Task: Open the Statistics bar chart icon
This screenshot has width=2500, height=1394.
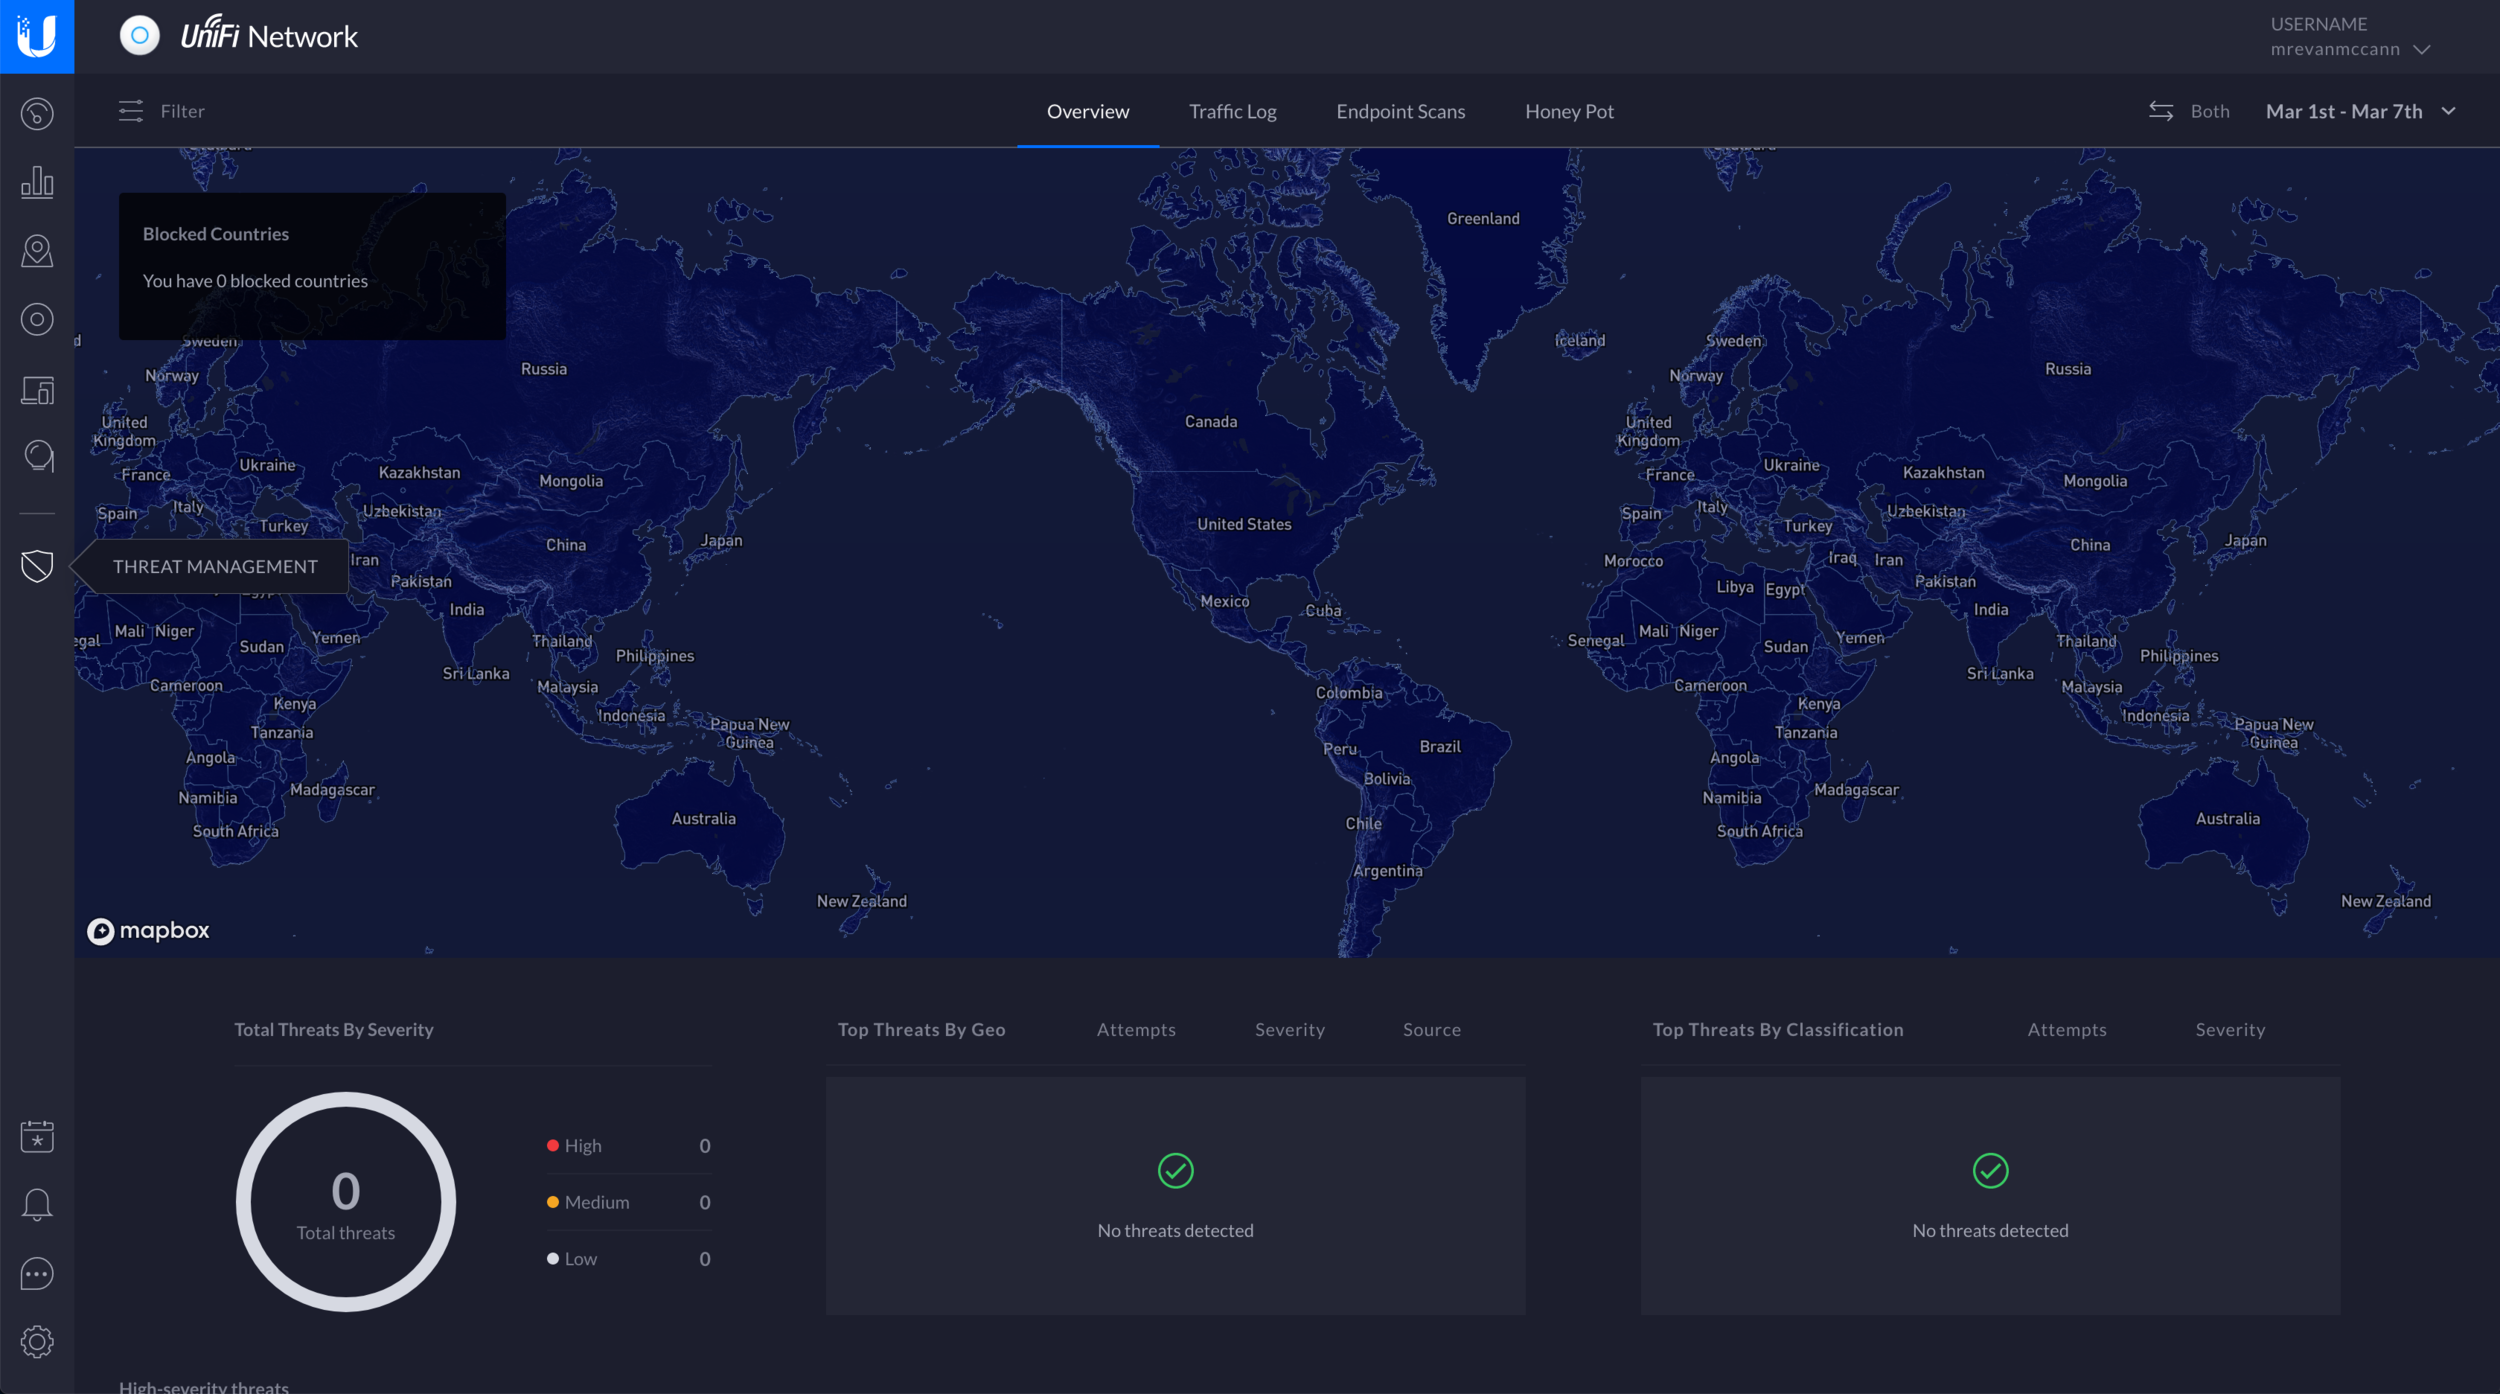Action: 37,182
